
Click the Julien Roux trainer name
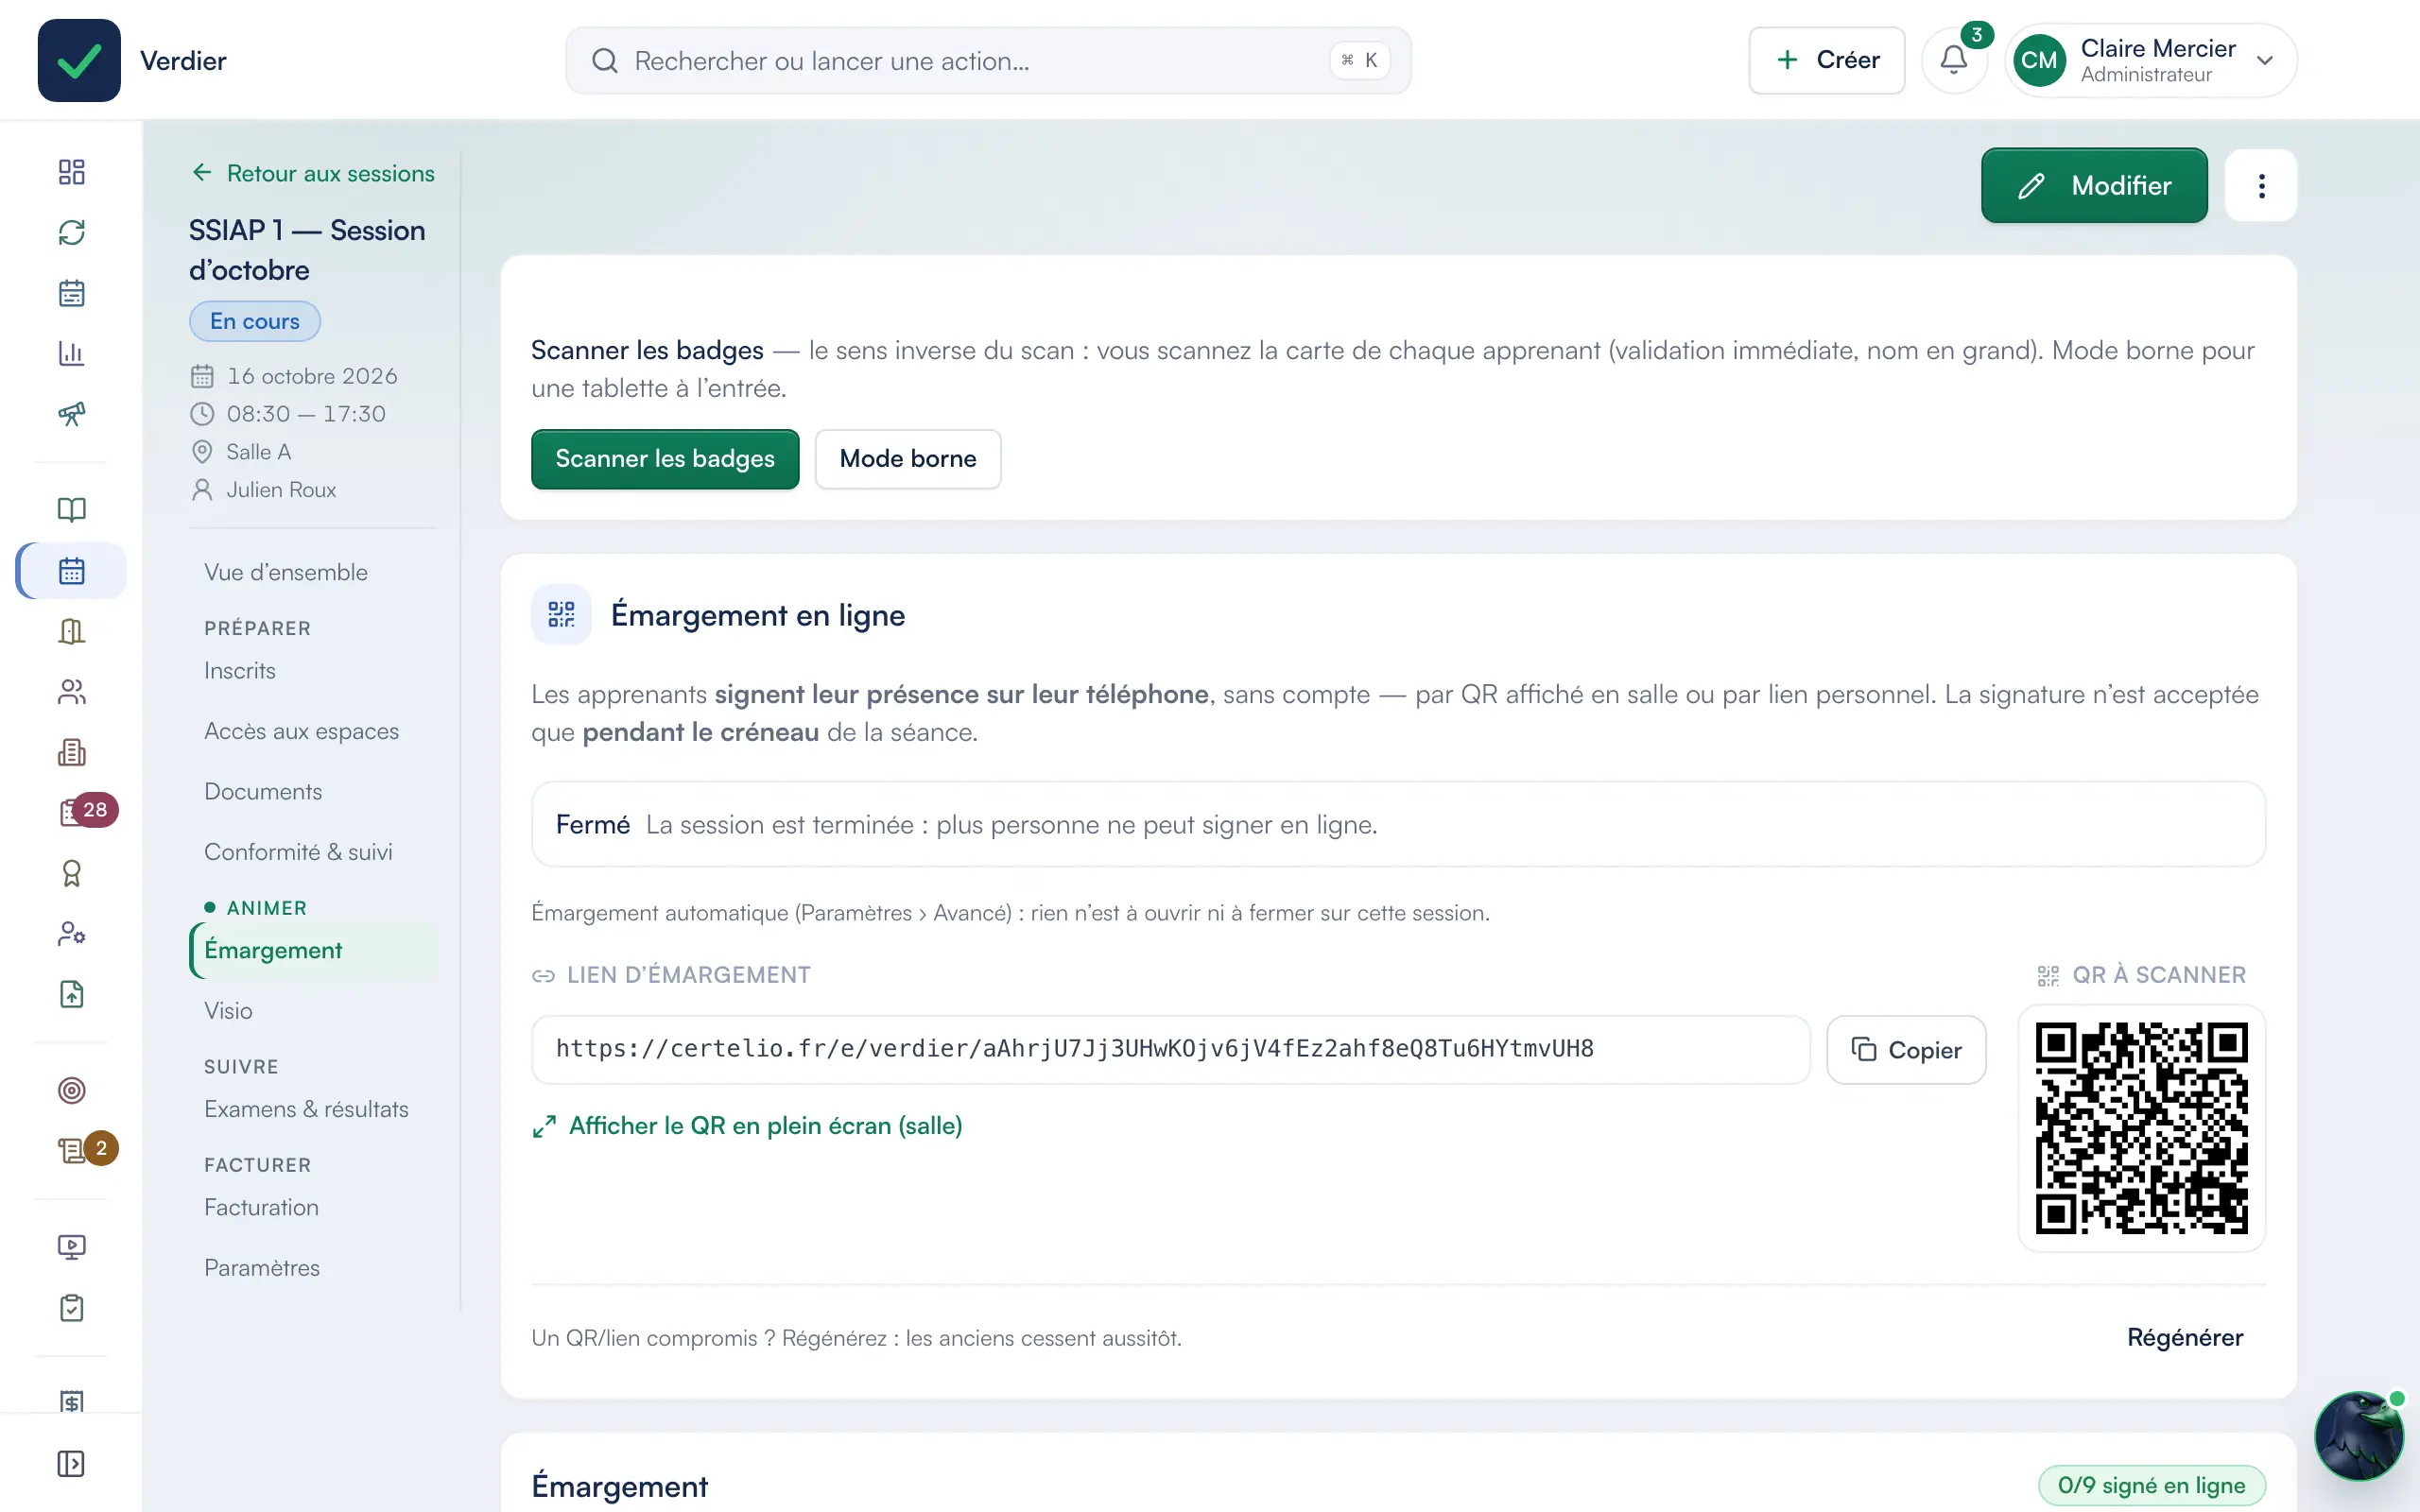coord(281,490)
